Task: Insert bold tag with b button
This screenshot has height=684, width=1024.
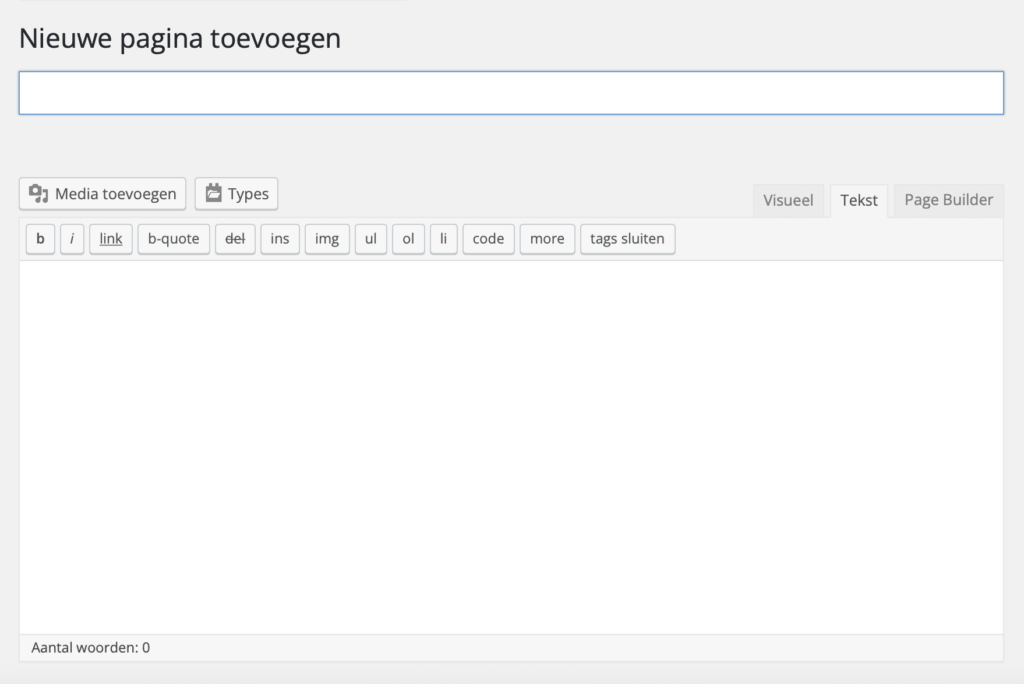Action: coord(40,239)
